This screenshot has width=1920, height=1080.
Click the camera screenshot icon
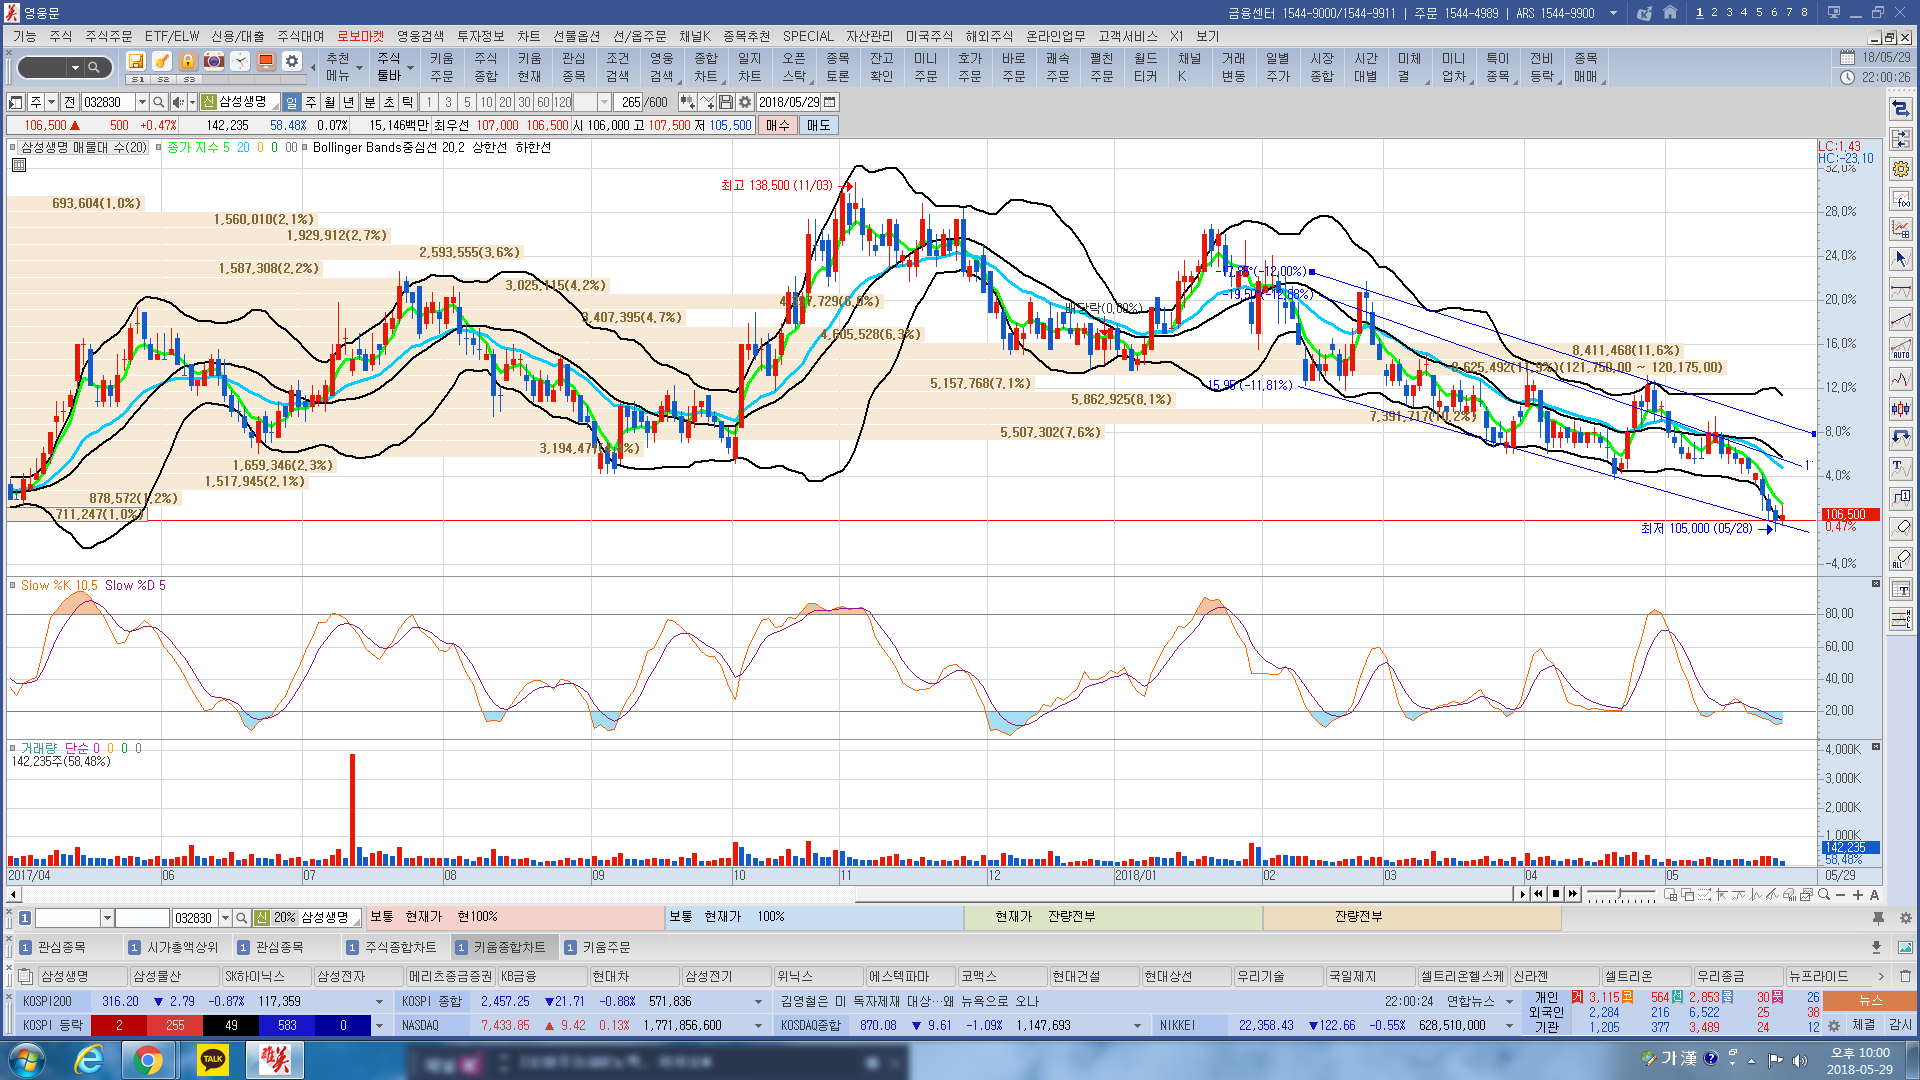[x=213, y=61]
